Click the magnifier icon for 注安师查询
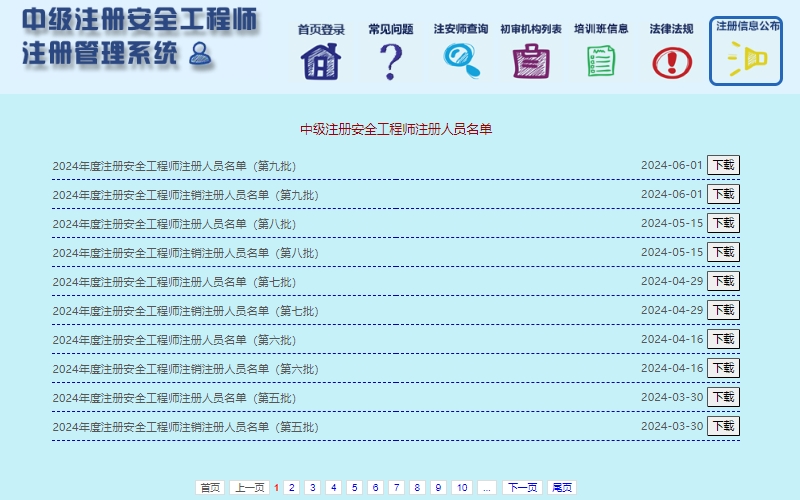This screenshot has width=800, height=500. (x=461, y=61)
